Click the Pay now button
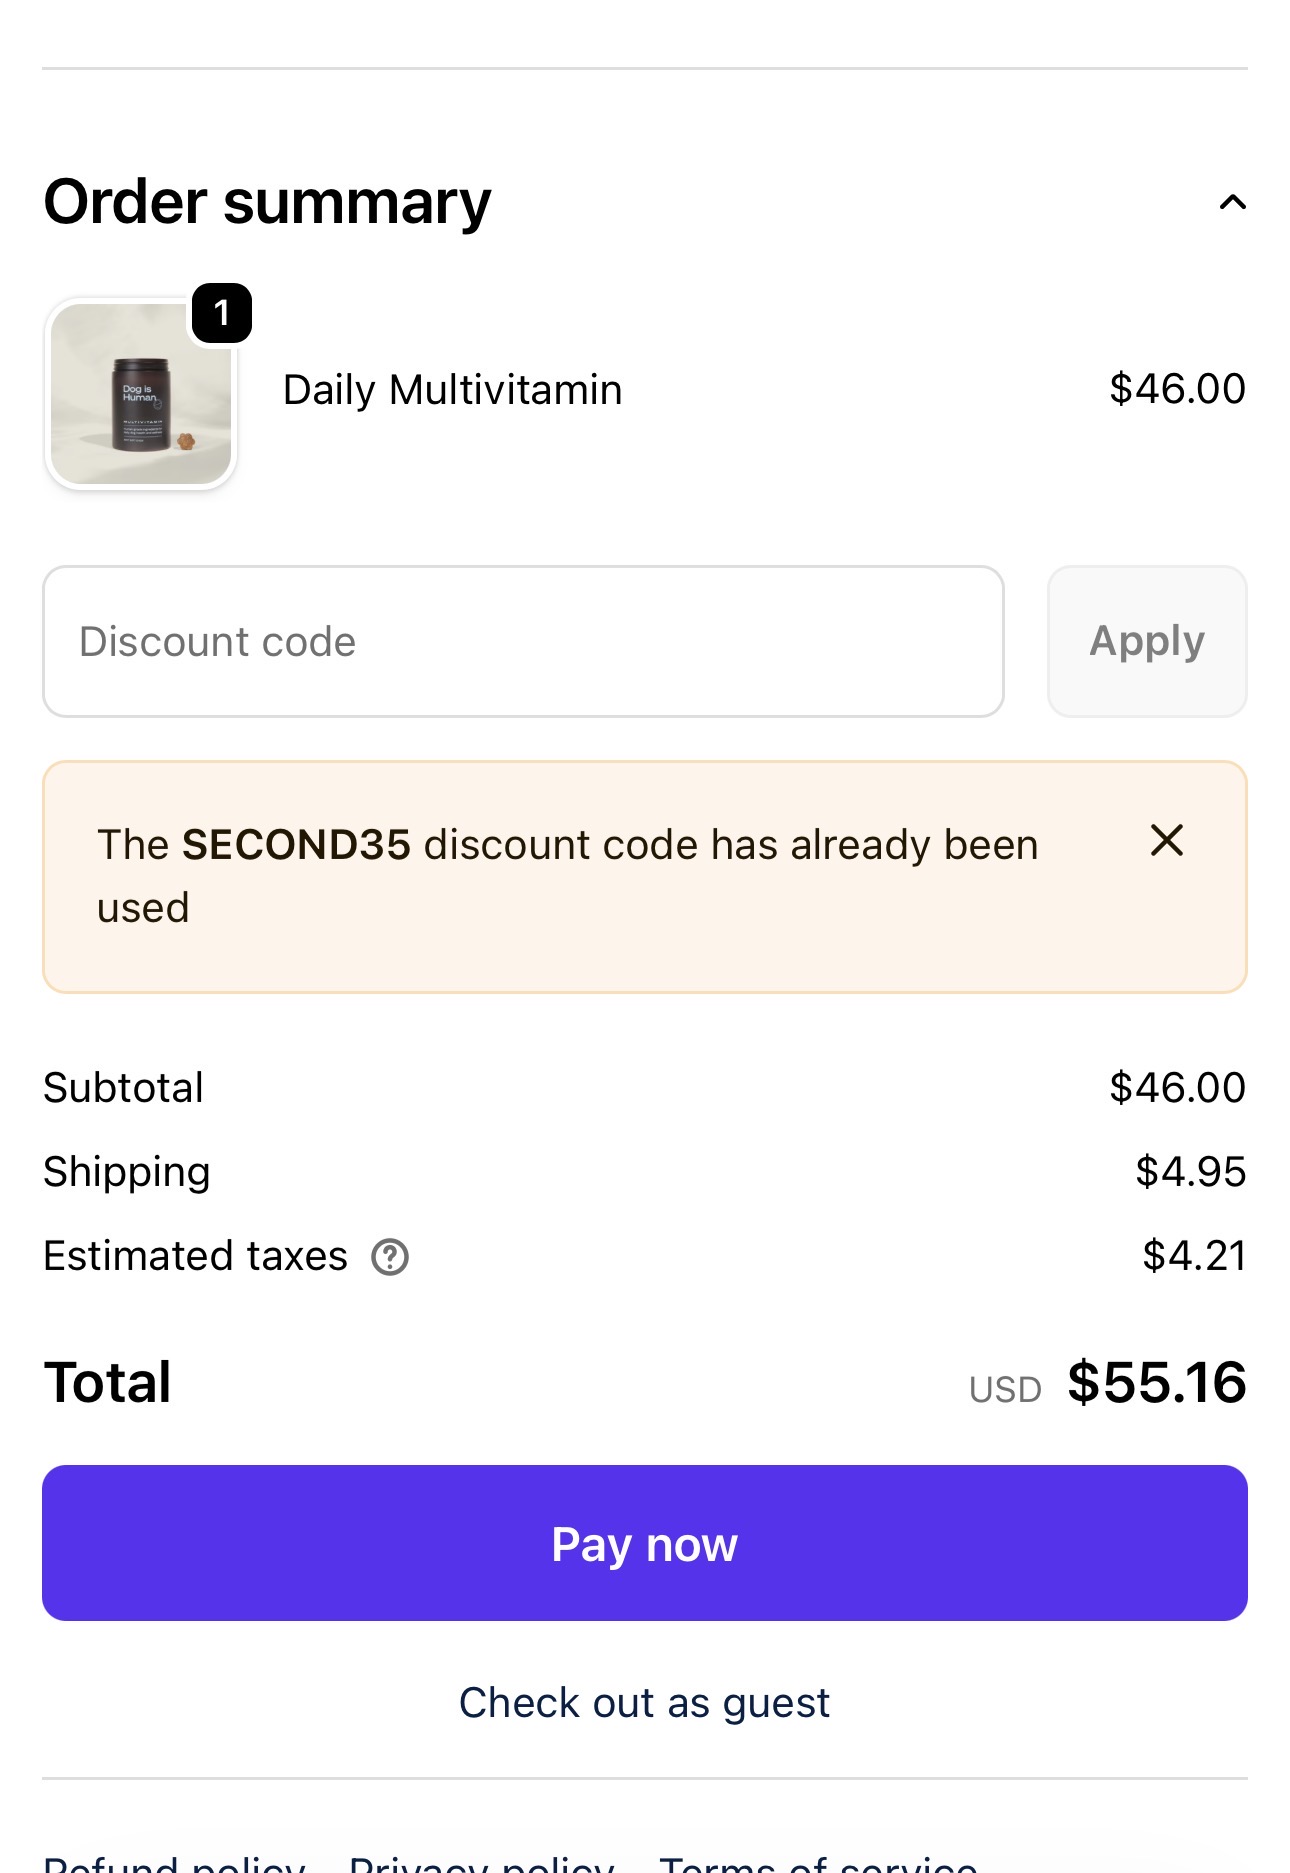Image resolution: width=1290 pixels, height=1873 pixels. (x=645, y=1543)
